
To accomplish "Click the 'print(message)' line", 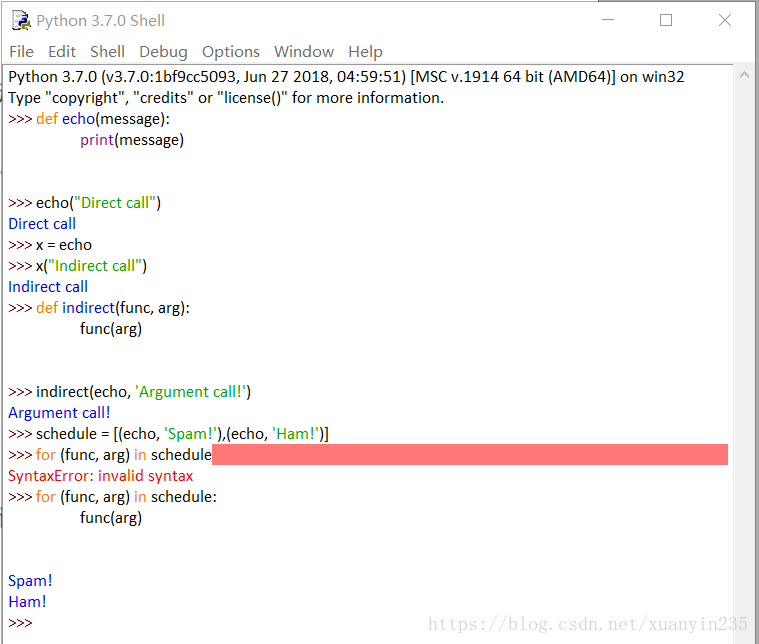I will tap(132, 140).
